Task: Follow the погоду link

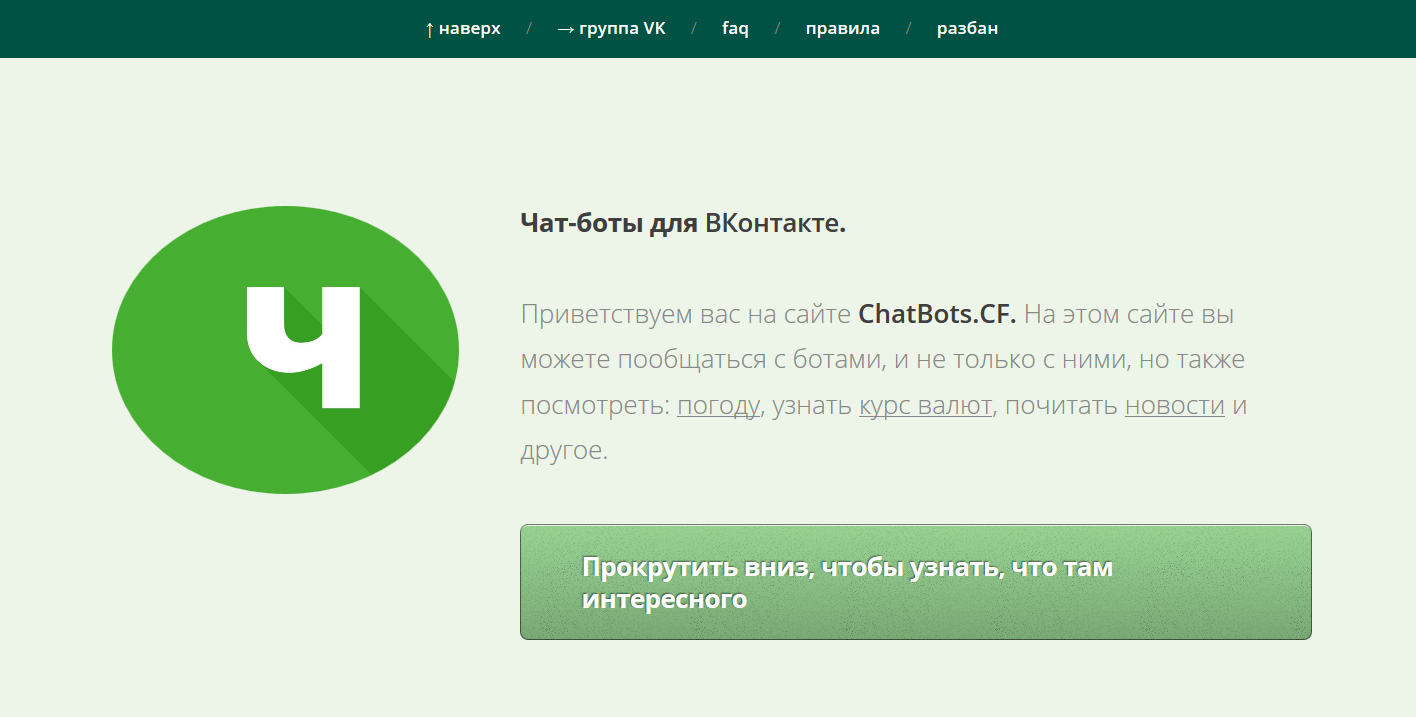Action: tap(718, 406)
